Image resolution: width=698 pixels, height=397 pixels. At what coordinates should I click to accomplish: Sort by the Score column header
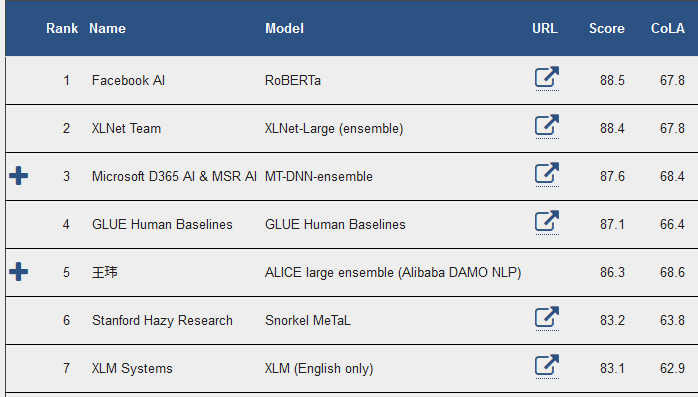click(607, 28)
